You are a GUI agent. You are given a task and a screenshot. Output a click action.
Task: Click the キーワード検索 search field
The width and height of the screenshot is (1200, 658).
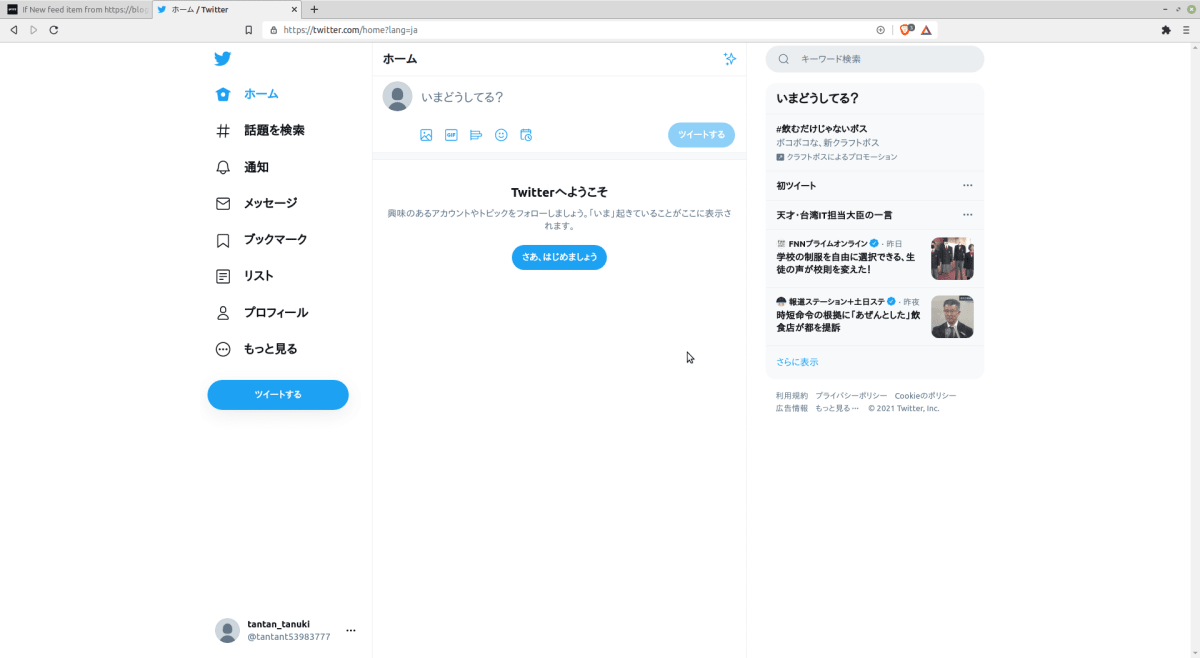pyautogui.click(x=875, y=59)
